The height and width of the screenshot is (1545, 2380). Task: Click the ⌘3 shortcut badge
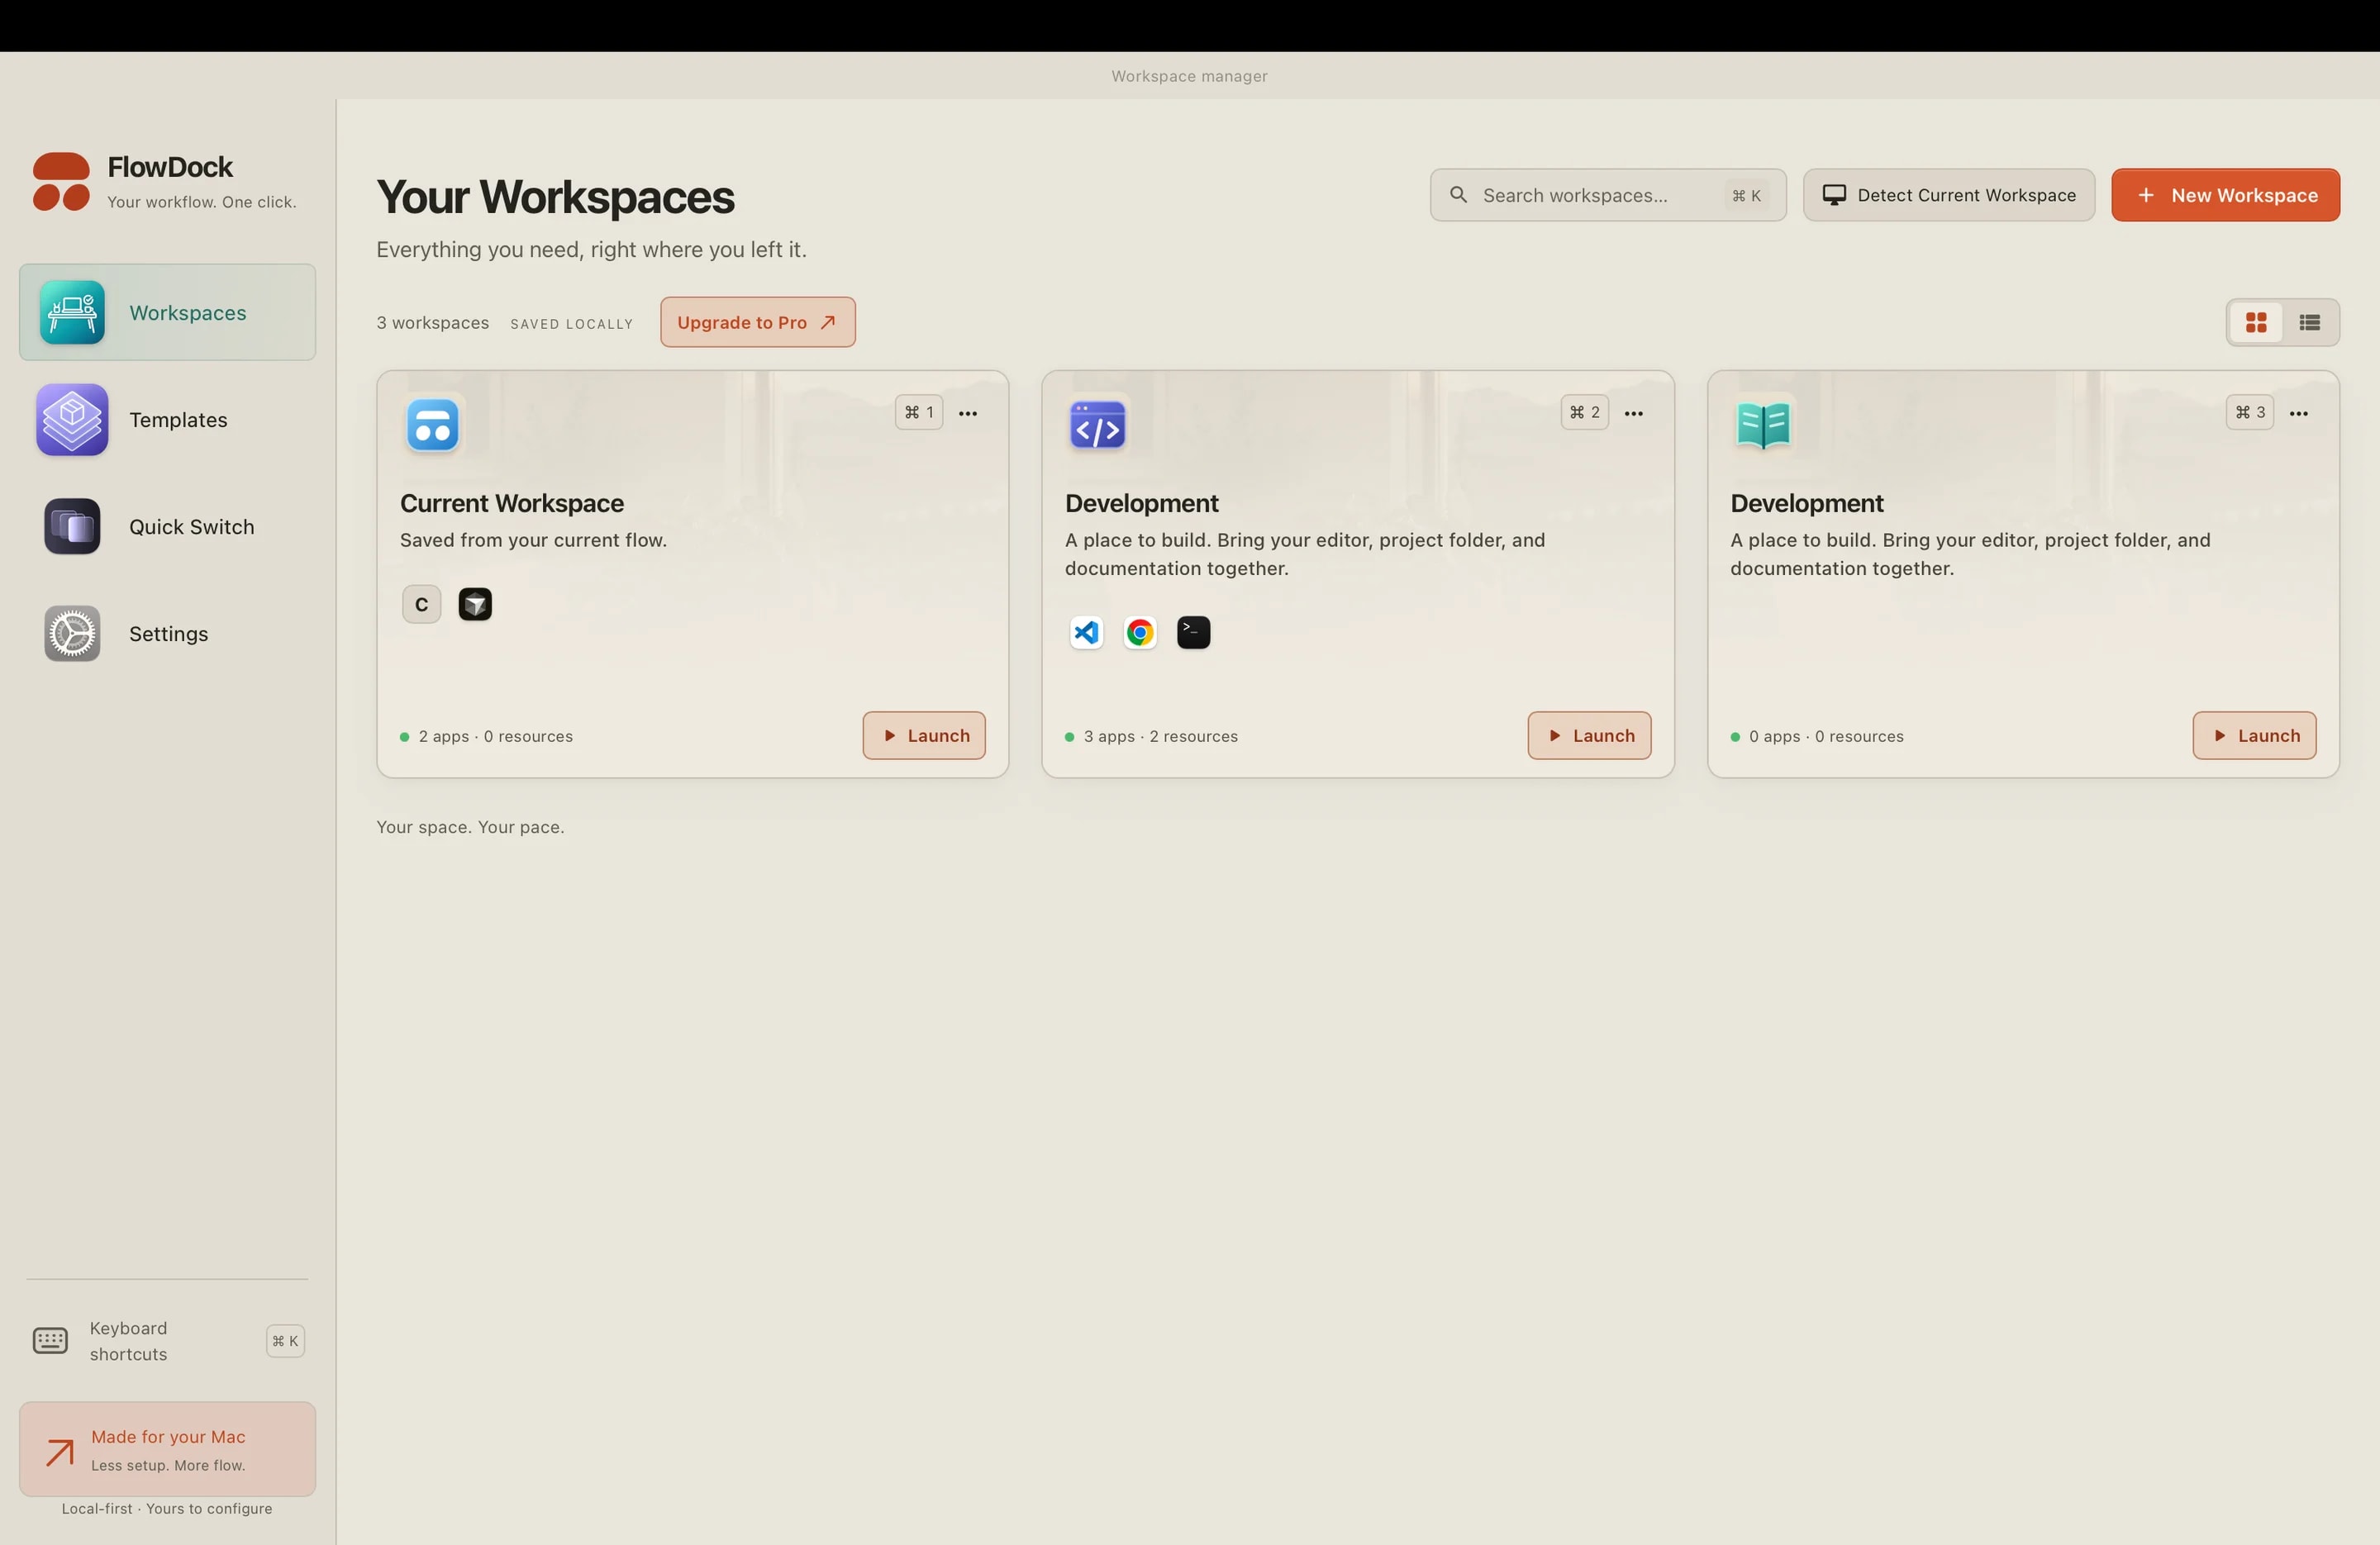pyautogui.click(x=2250, y=412)
